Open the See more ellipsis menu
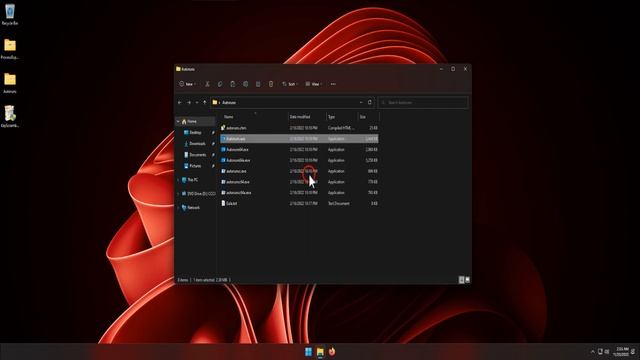The width and height of the screenshot is (640, 360). click(x=333, y=84)
